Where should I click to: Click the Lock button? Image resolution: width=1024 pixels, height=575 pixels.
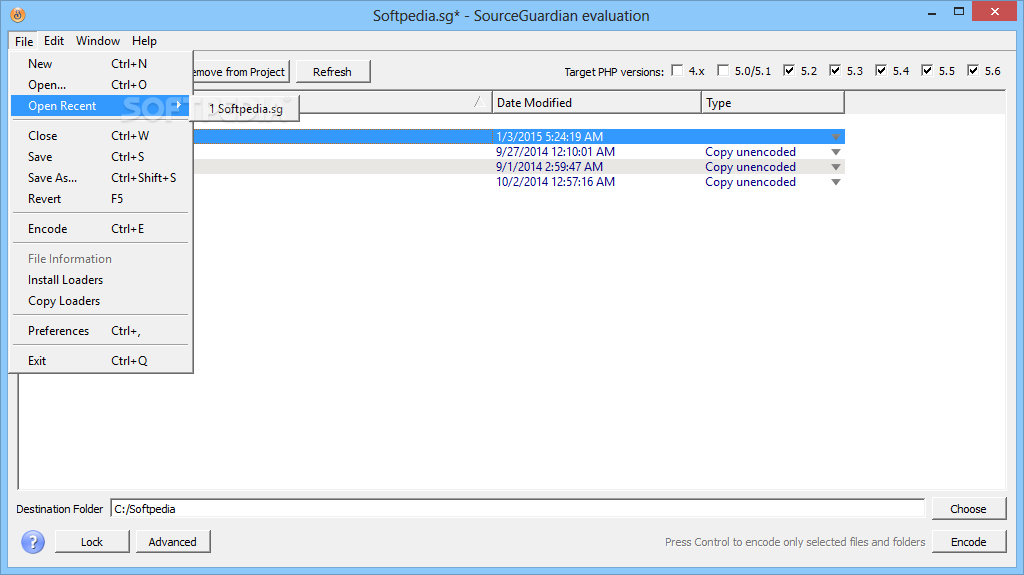(92, 542)
